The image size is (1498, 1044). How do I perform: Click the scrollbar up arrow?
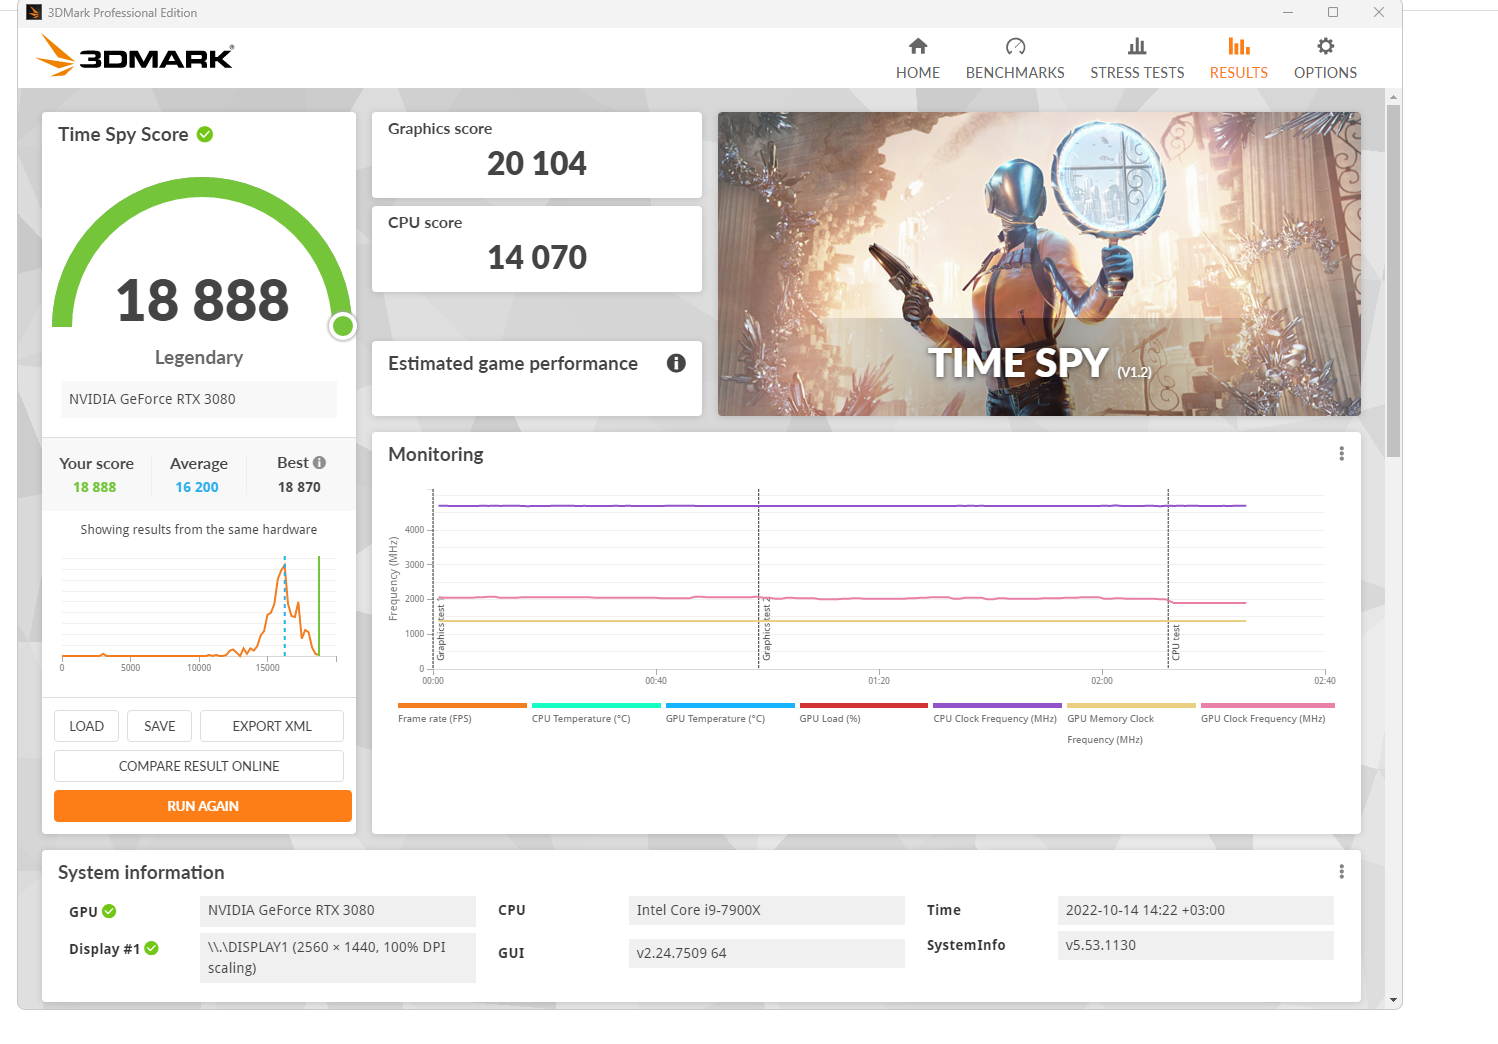click(x=1393, y=97)
